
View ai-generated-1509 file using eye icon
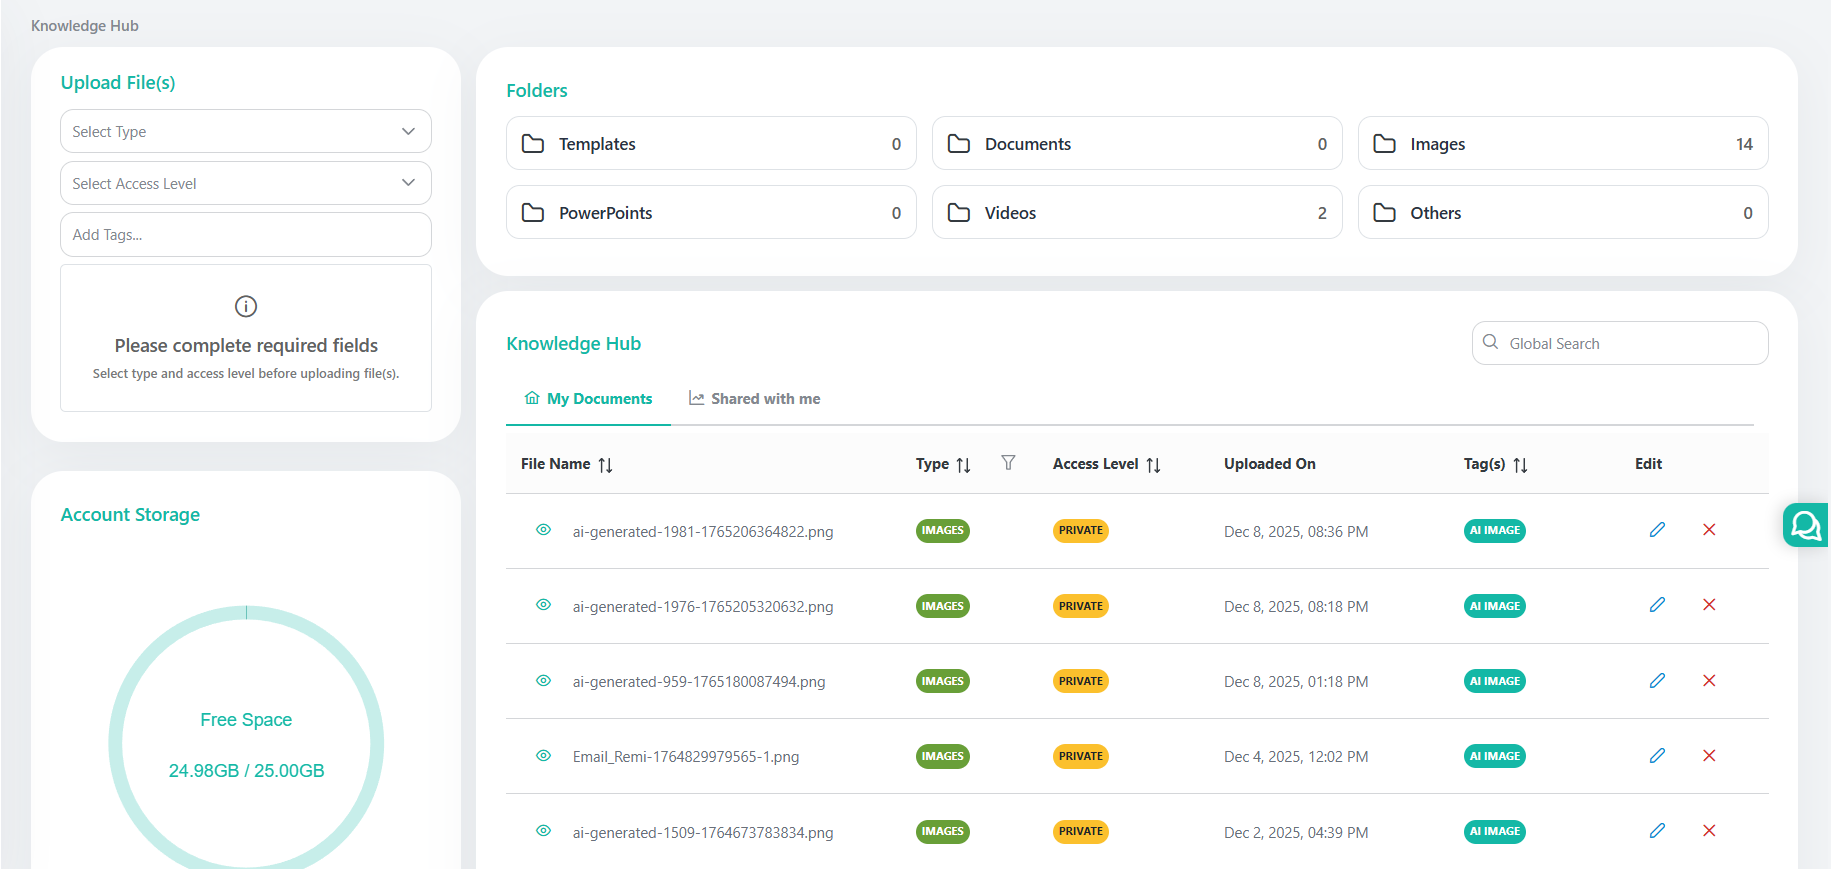543,831
